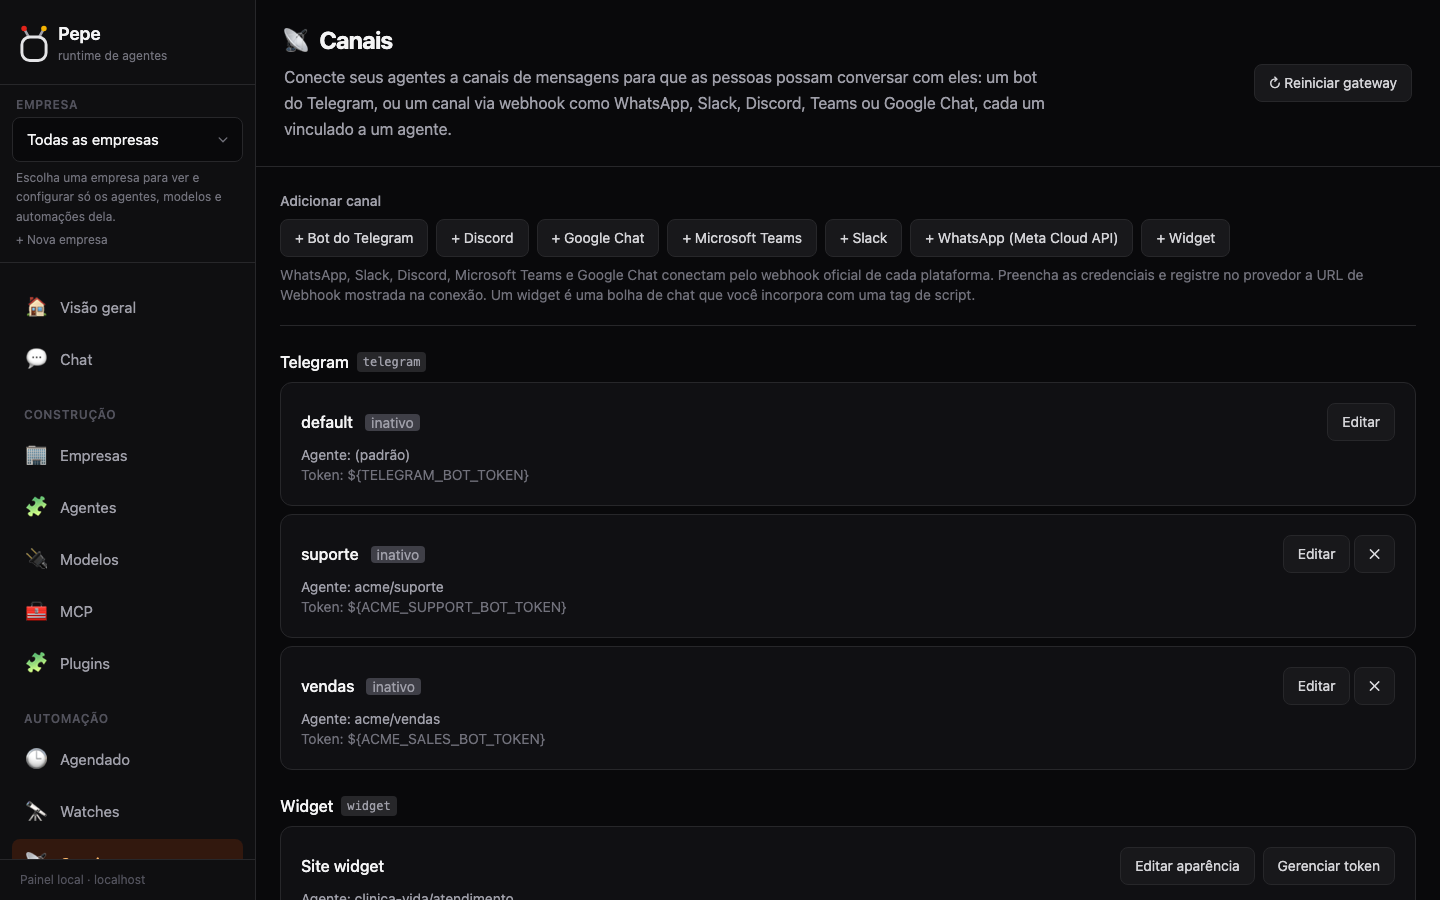Screen dimensions: 1440x900
Task: Add a Bot do Telegram channel
Action: click(354, 238)
